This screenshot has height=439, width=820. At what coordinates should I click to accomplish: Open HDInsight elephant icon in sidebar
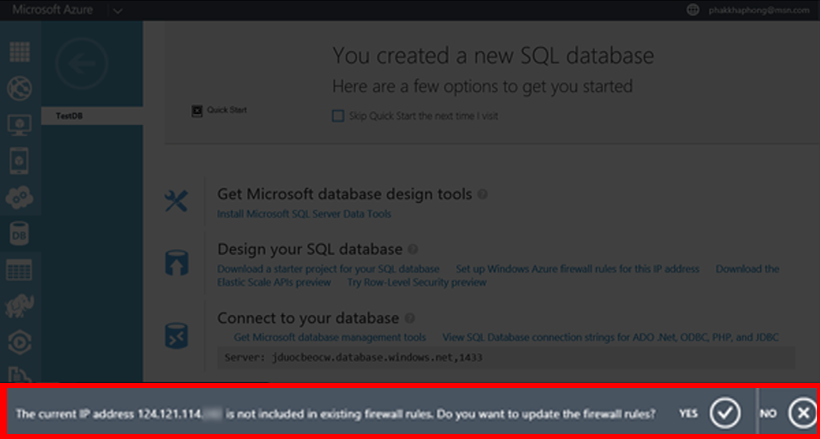(19, 306)
